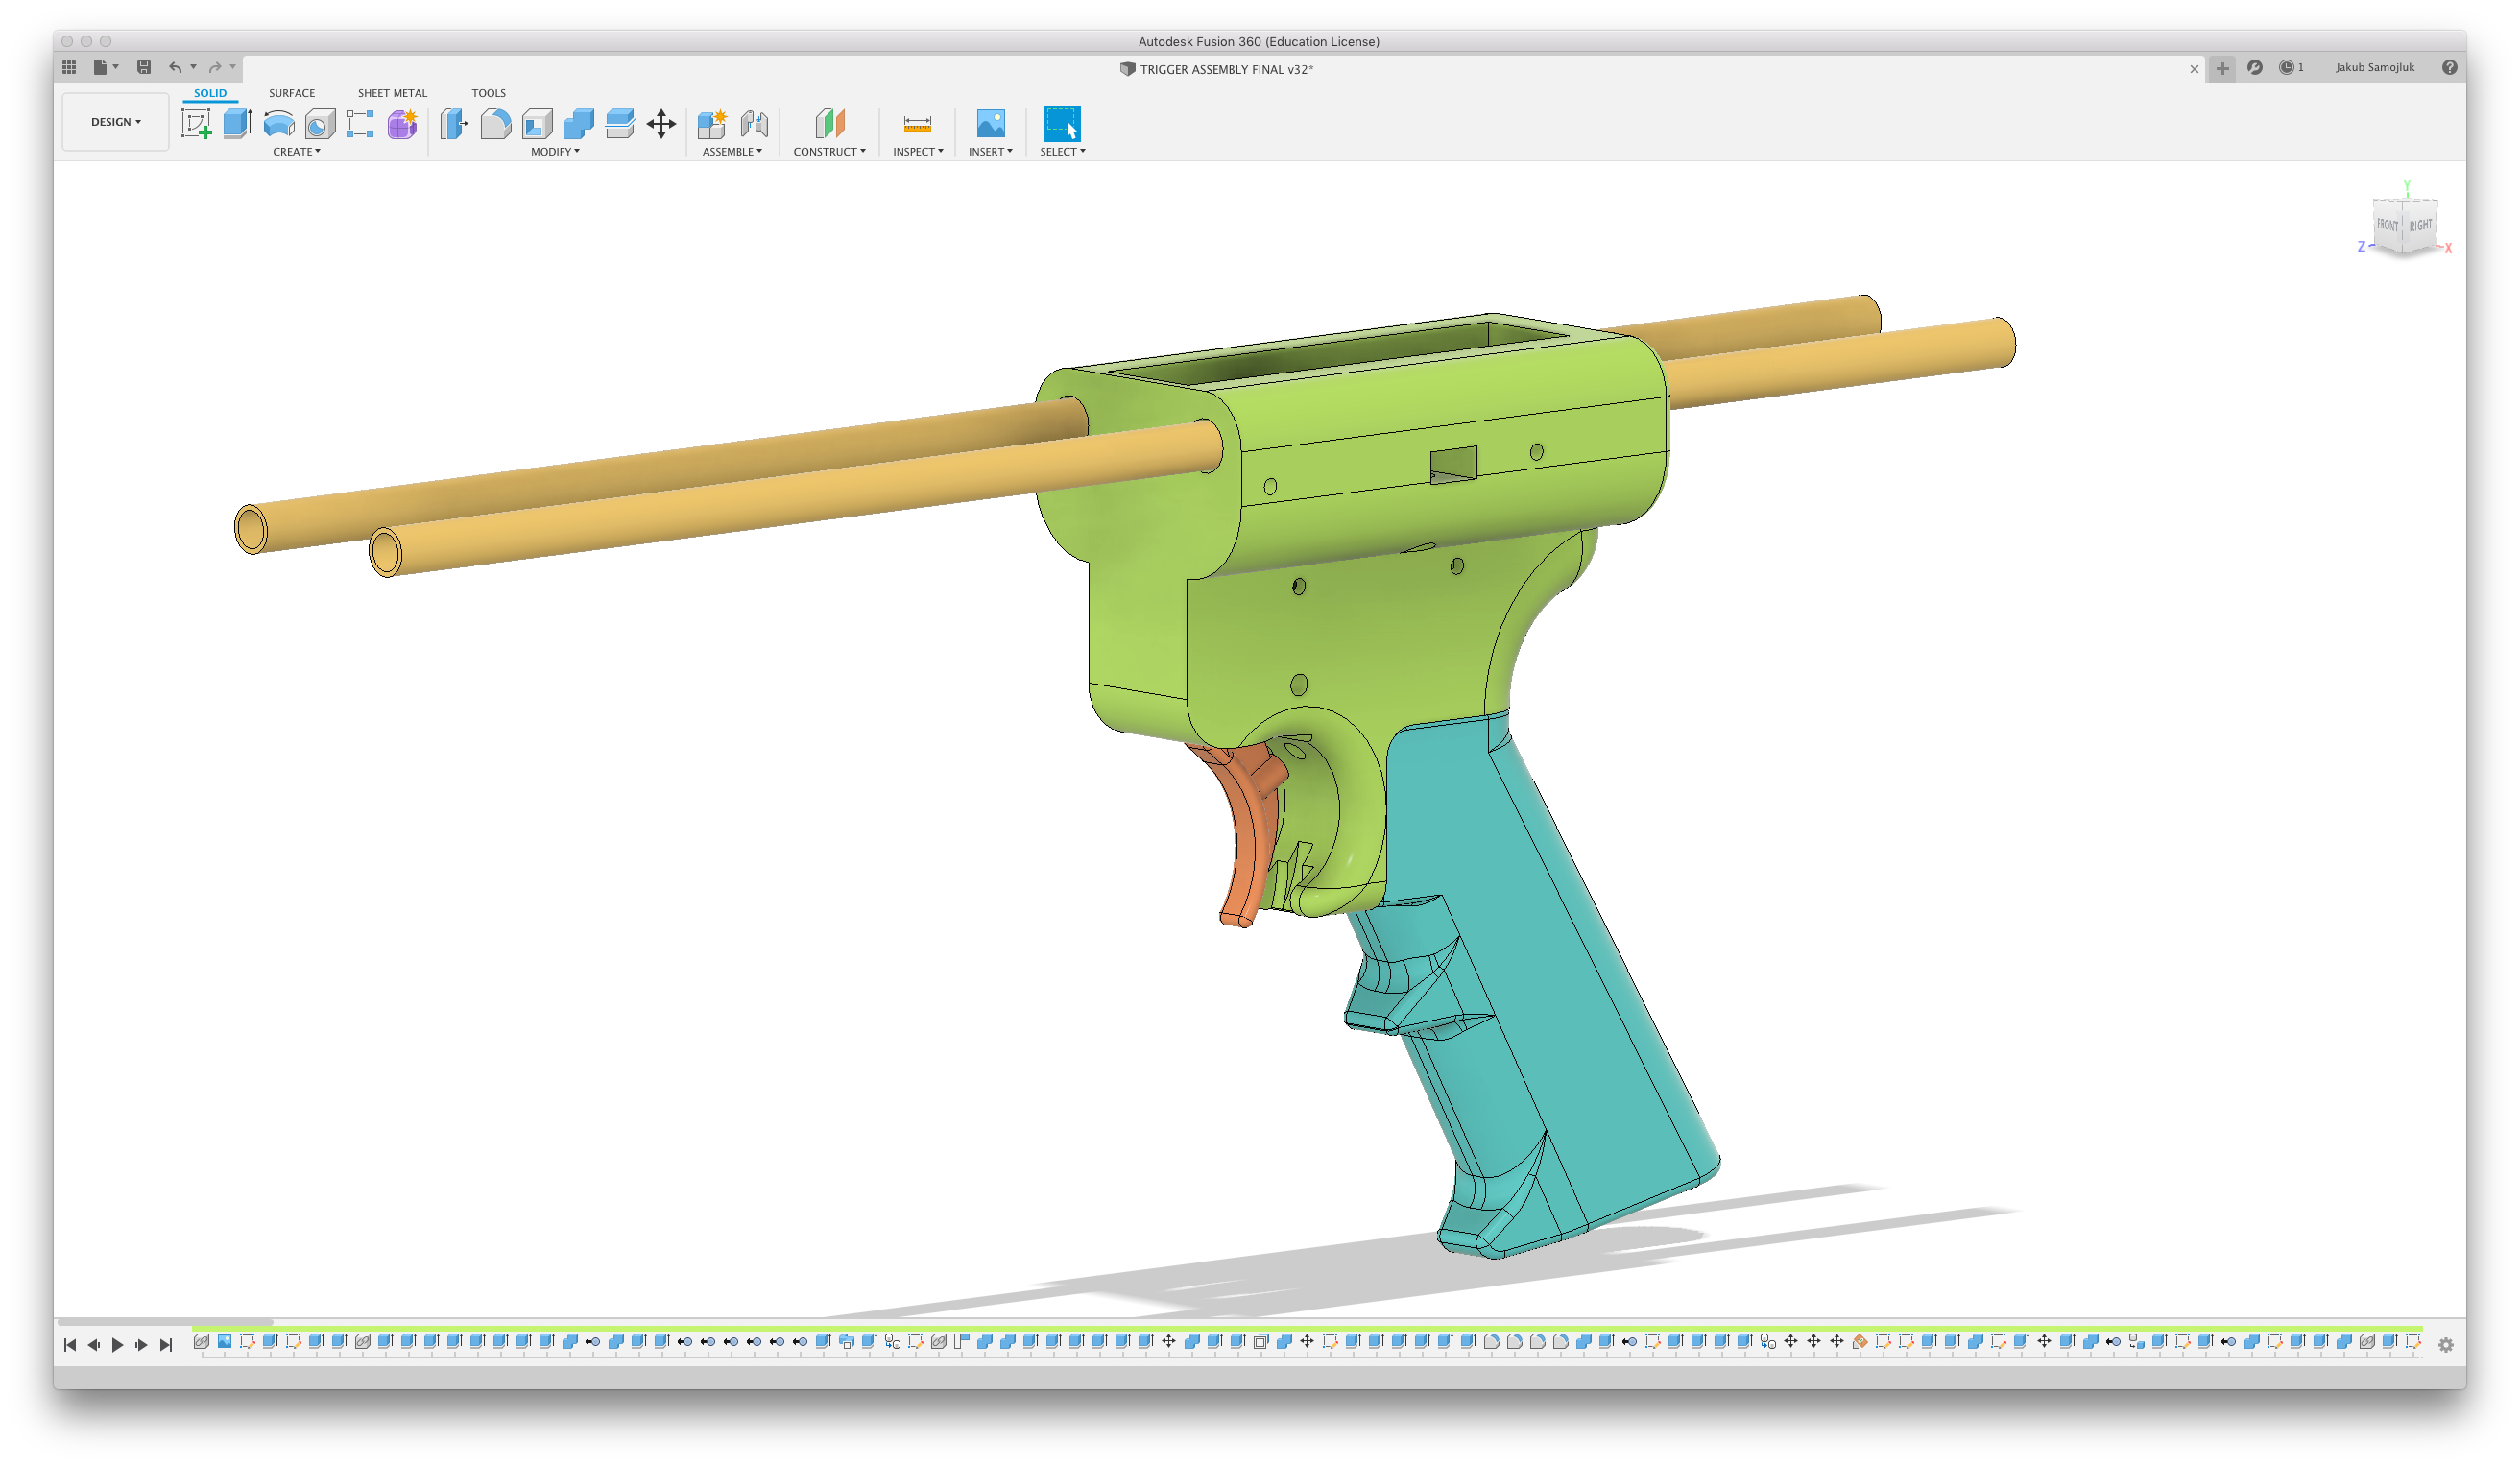Click the RIGHT face of view cube
Viewport: 2520px width, 1466px height.
2420,226
